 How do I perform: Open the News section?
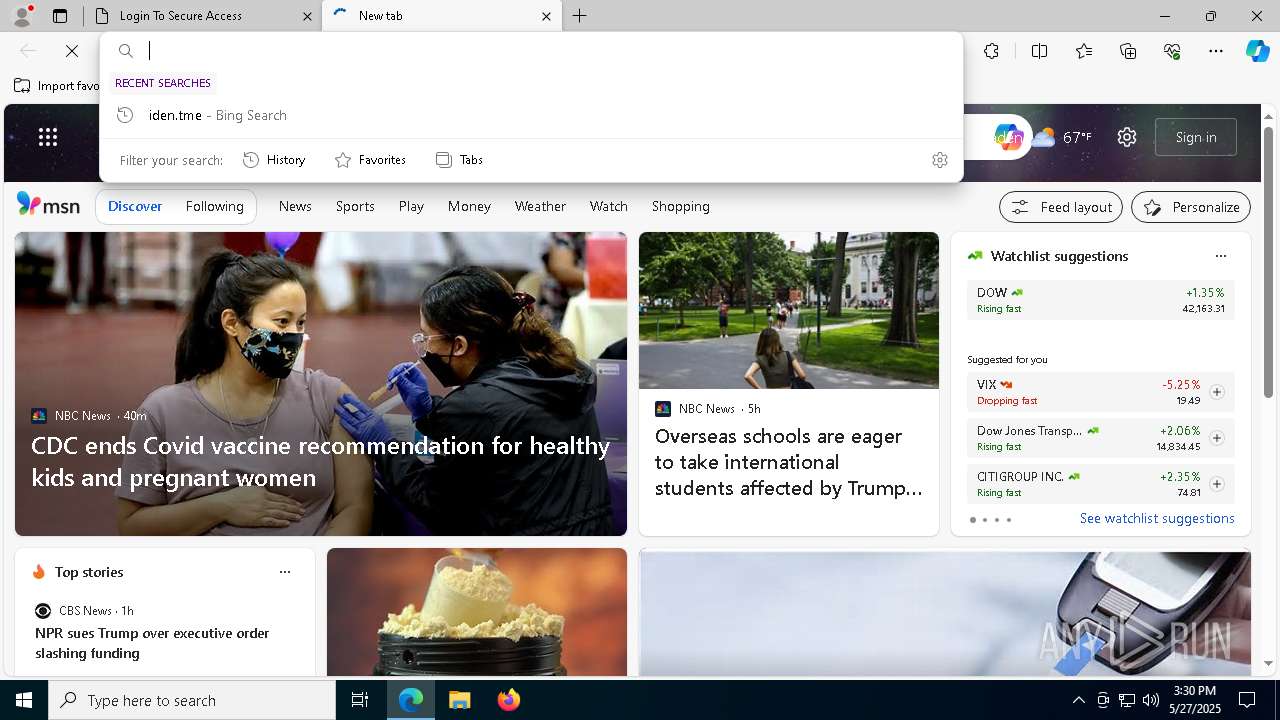(x=295, y=206)
